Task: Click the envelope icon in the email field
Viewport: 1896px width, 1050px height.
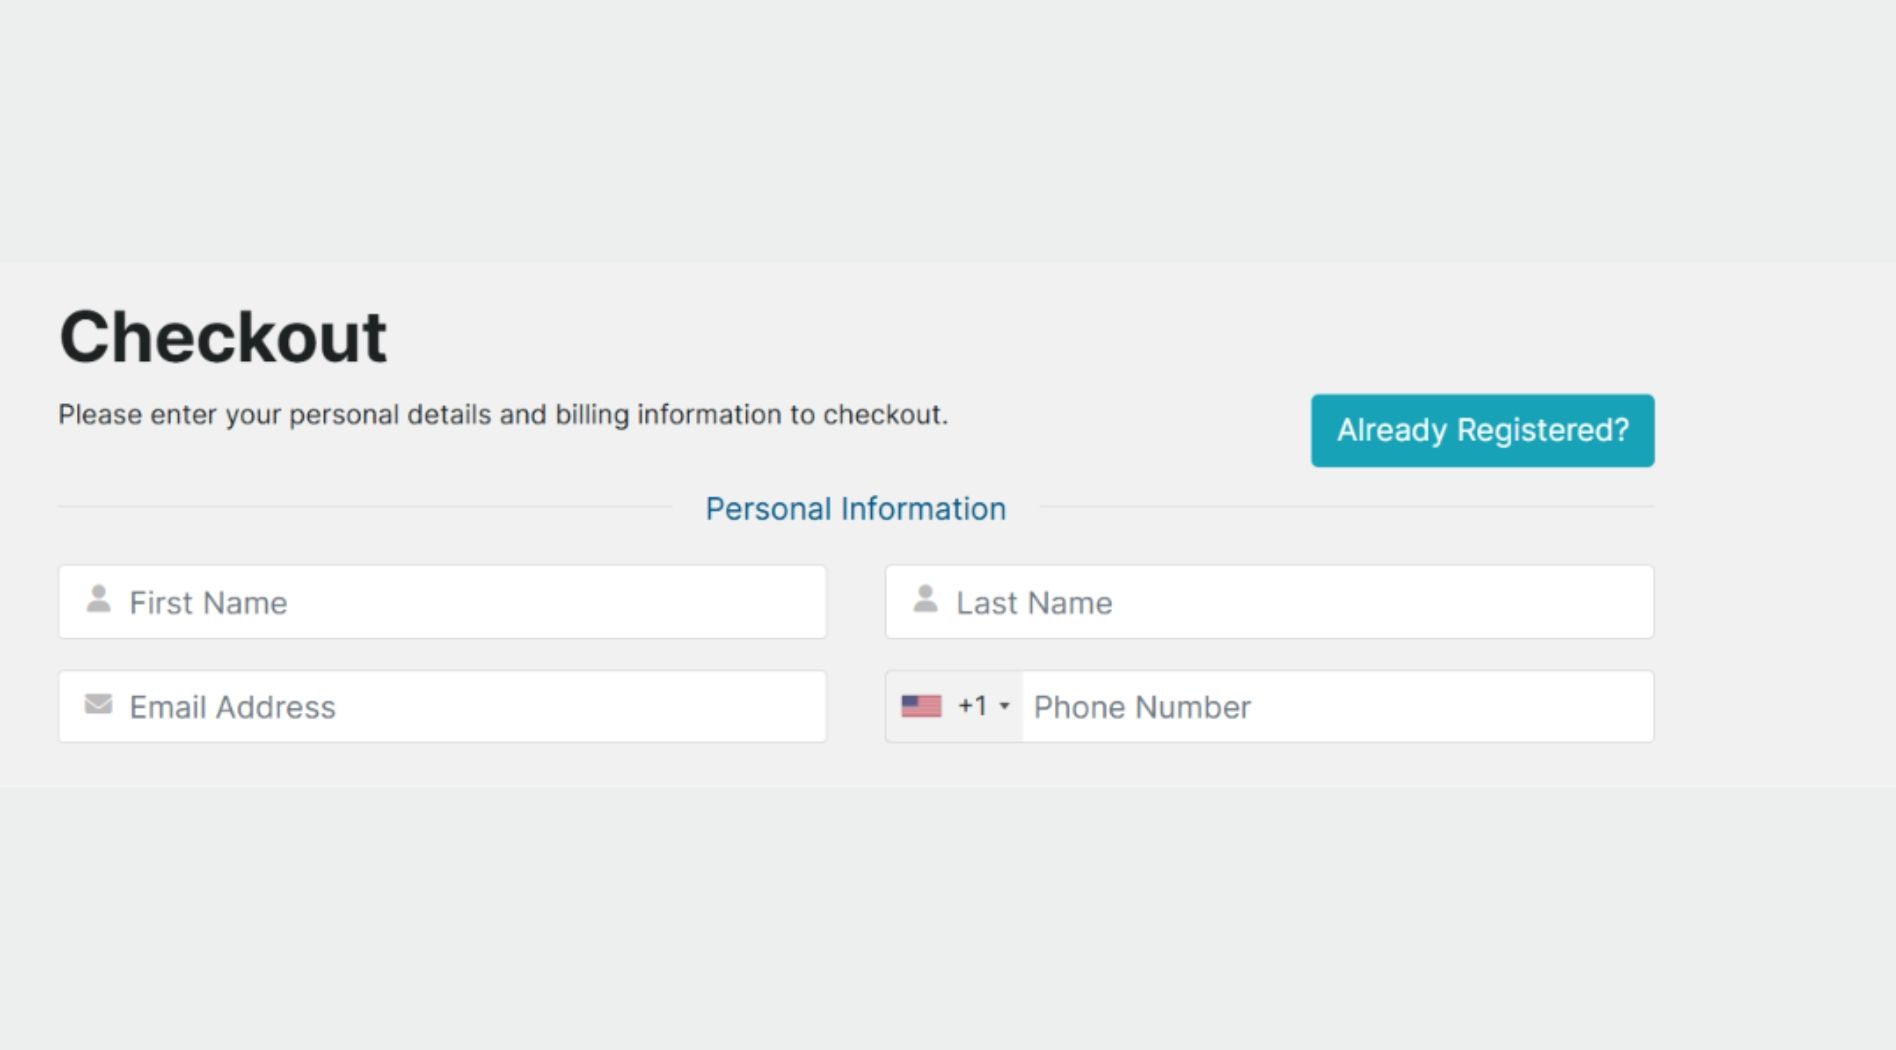Action: point(98,704)
